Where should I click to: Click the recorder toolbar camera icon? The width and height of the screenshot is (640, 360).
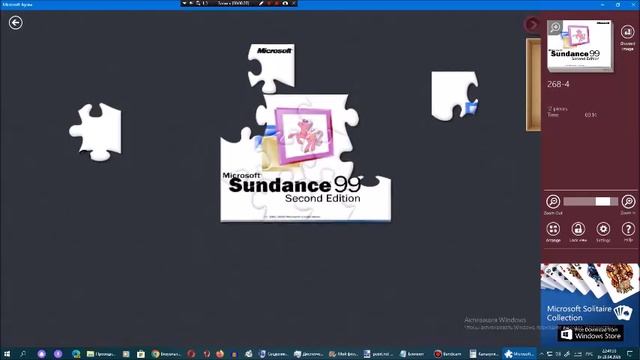(285, 3)
